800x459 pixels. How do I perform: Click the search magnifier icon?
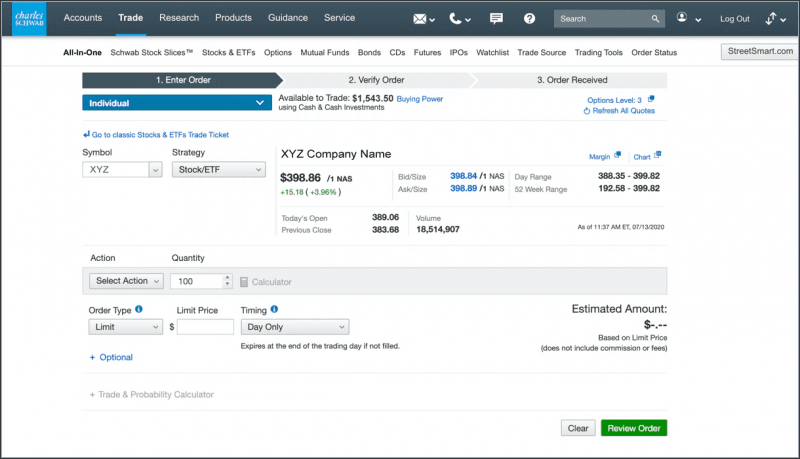pos(655,19)
